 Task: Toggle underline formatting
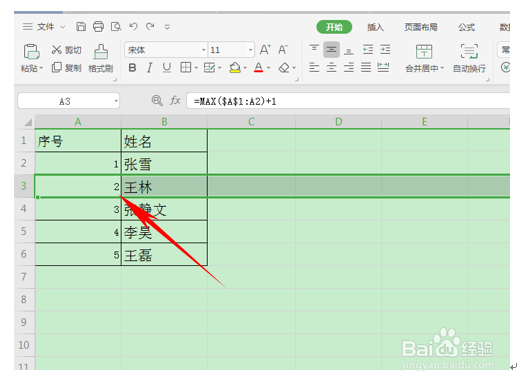click(166, 68)
